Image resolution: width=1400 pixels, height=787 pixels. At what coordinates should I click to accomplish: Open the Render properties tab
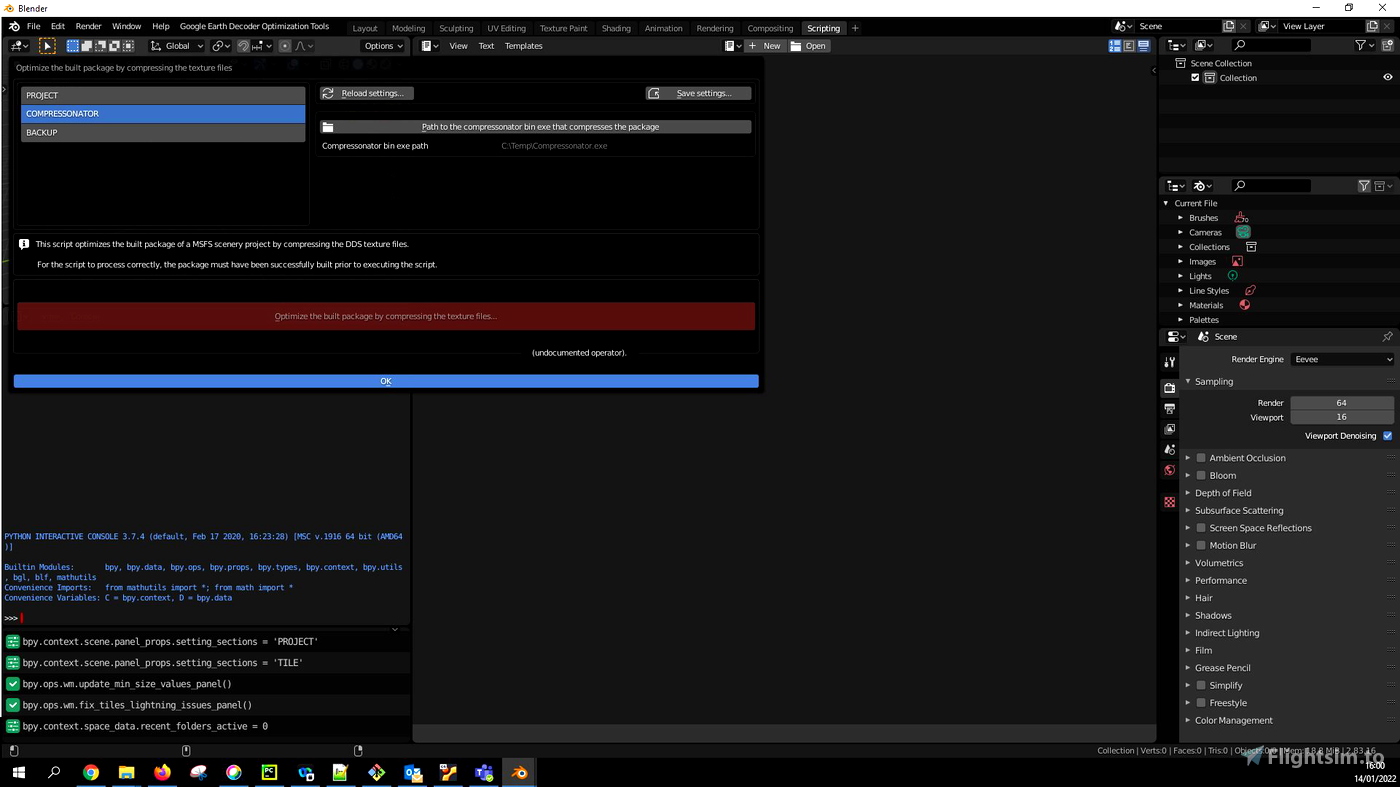point(1169,388)
